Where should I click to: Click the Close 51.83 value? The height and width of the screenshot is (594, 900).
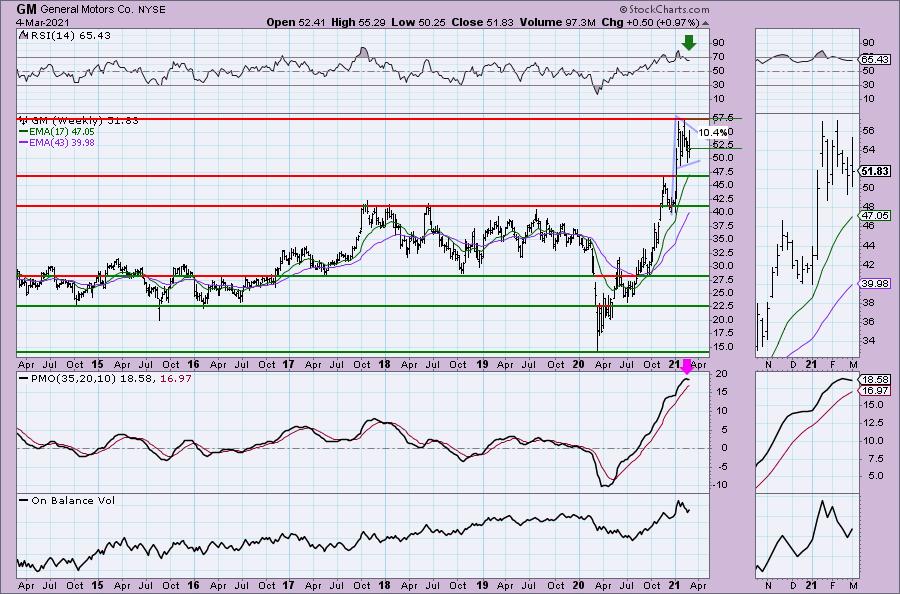click(483, 22)
